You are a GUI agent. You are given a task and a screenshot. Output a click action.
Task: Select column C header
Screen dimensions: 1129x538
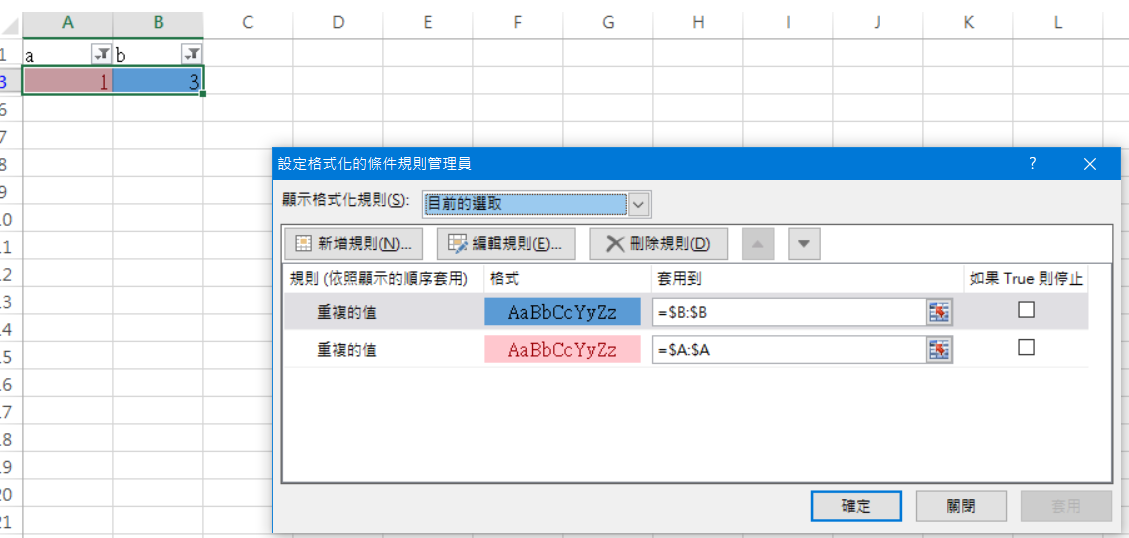coord(247,22)
